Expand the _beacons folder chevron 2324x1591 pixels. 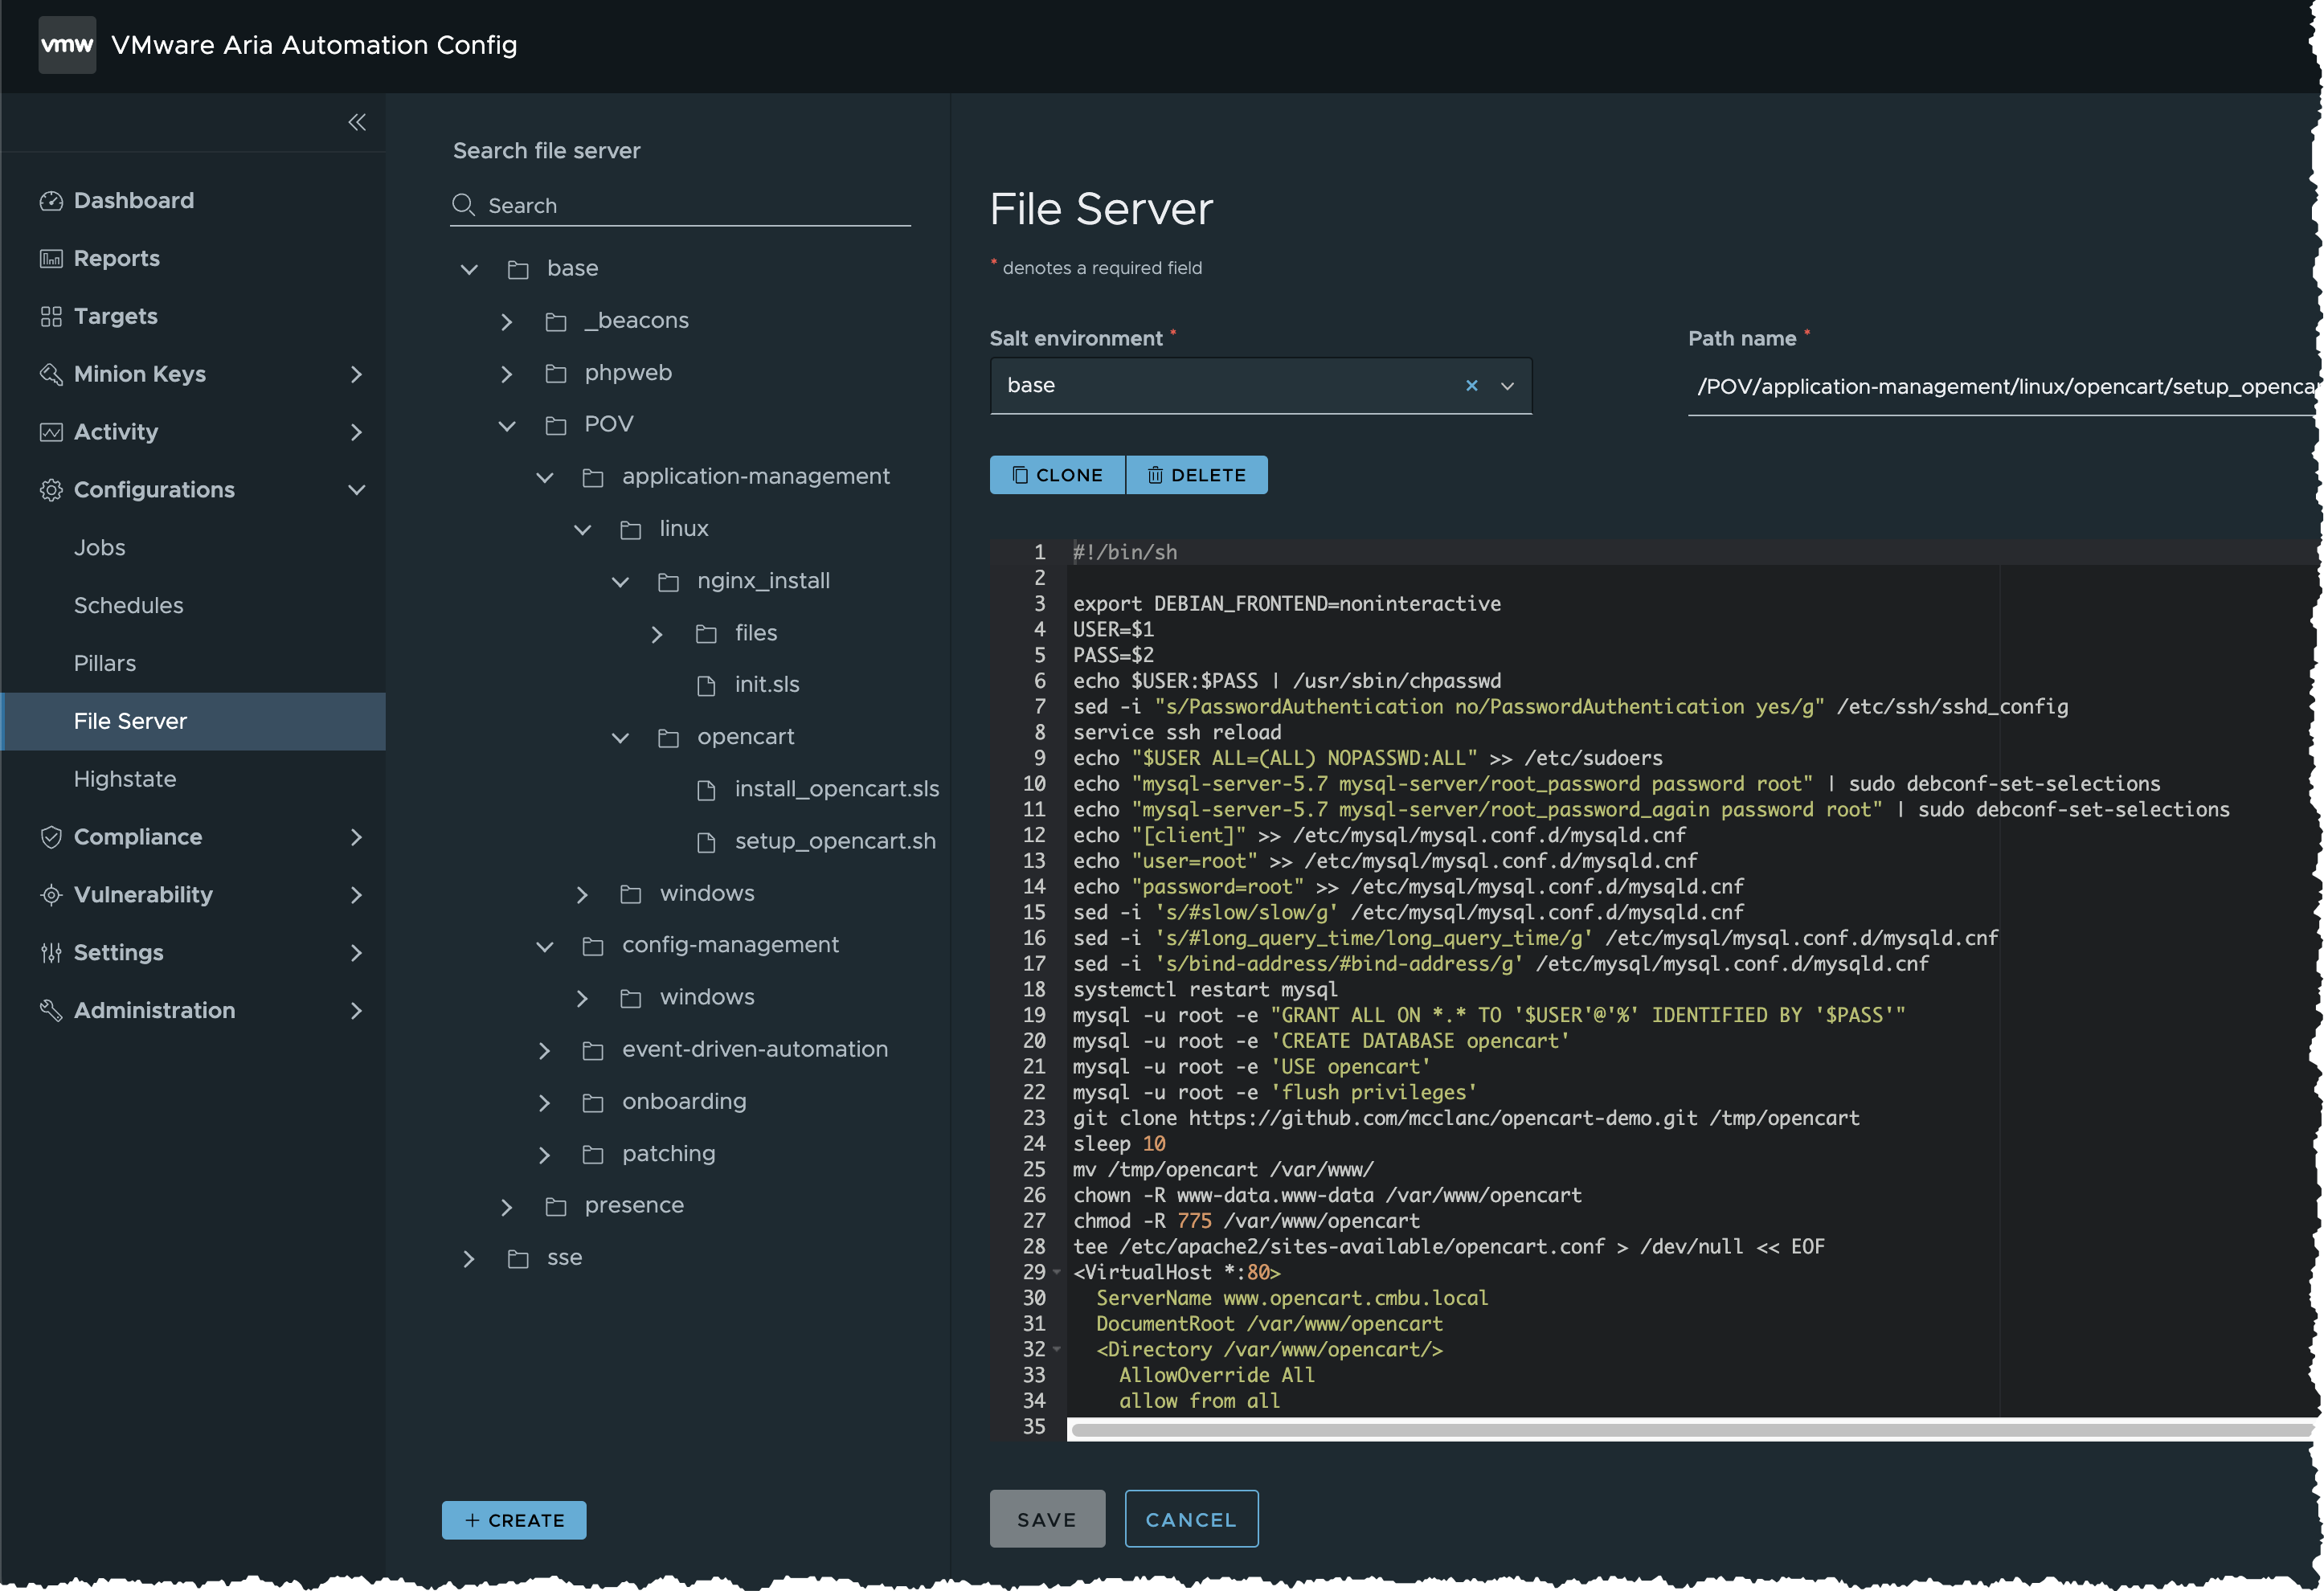506,322
